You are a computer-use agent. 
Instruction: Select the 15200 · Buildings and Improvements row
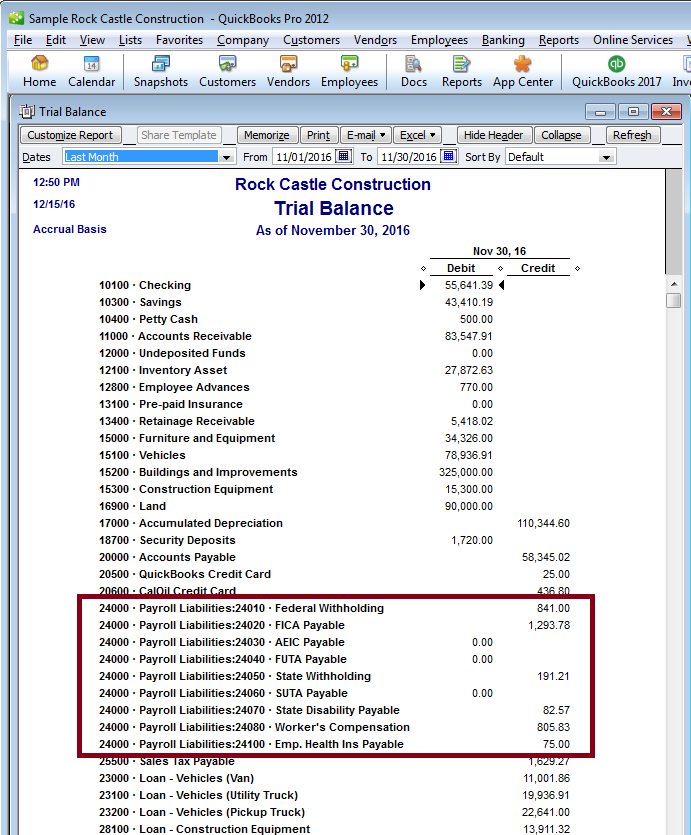pos(334,472)
